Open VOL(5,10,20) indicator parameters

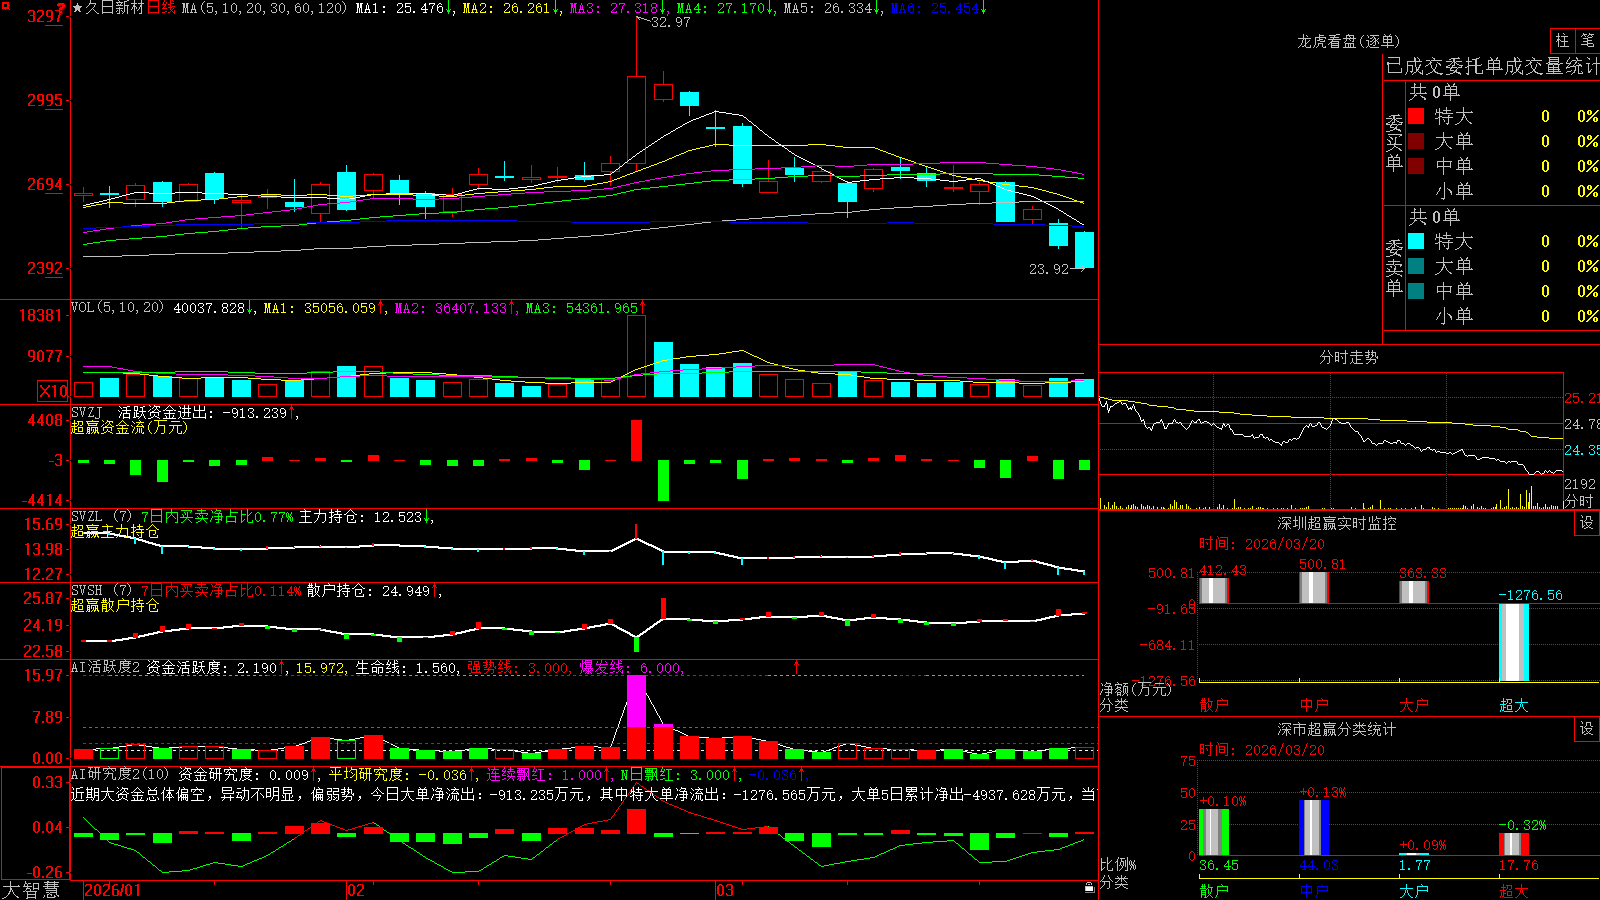pyautogui.click(x=117, y=307)
